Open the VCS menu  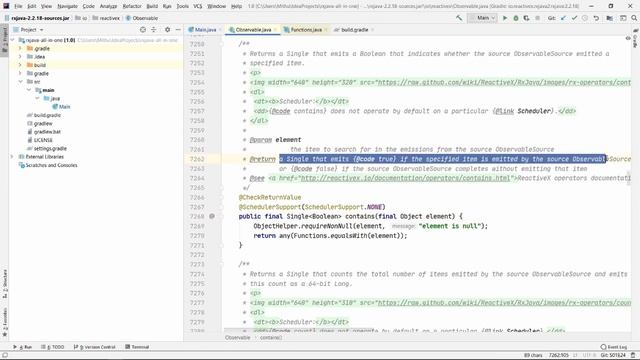198,6
